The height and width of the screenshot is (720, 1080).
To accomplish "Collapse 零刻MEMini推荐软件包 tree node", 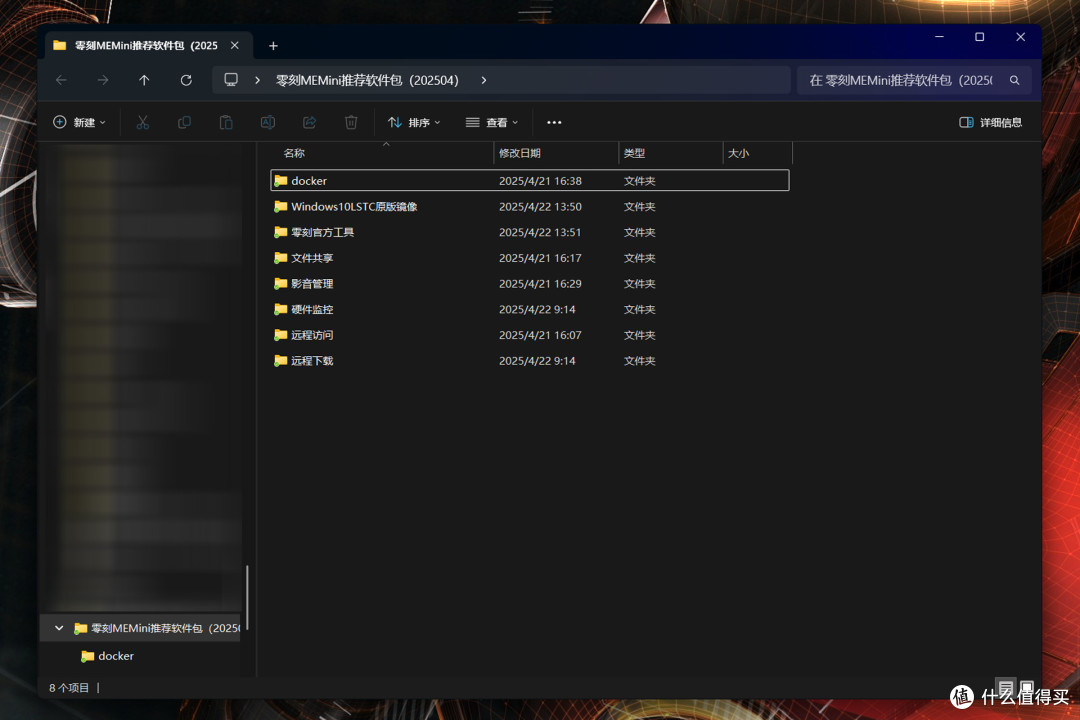I will [x=59, y=628].
